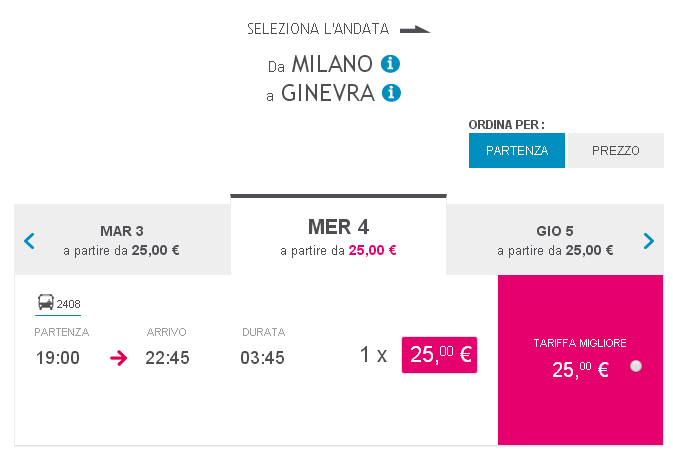
Task: Open info icon next to GINEVRA
Action: (x=391, y=93)
